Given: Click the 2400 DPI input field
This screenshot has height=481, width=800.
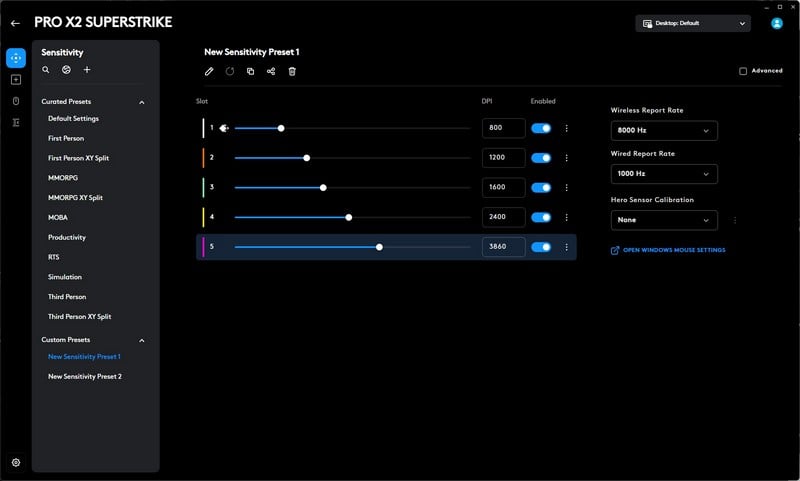Looking at the screenshot, I should pos(504,217).
